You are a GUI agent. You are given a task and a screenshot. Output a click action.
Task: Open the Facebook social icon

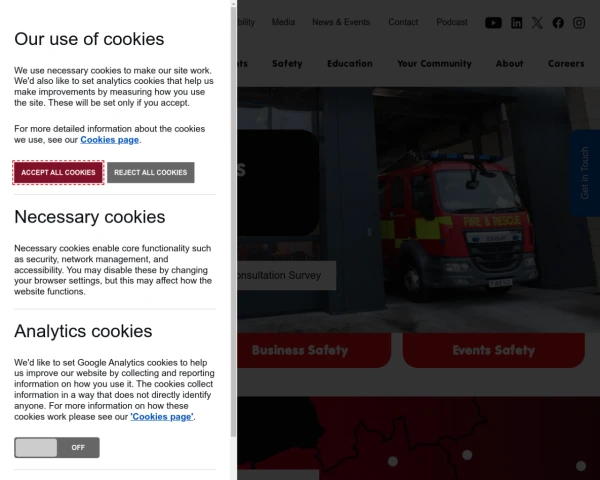coord(558,23)
